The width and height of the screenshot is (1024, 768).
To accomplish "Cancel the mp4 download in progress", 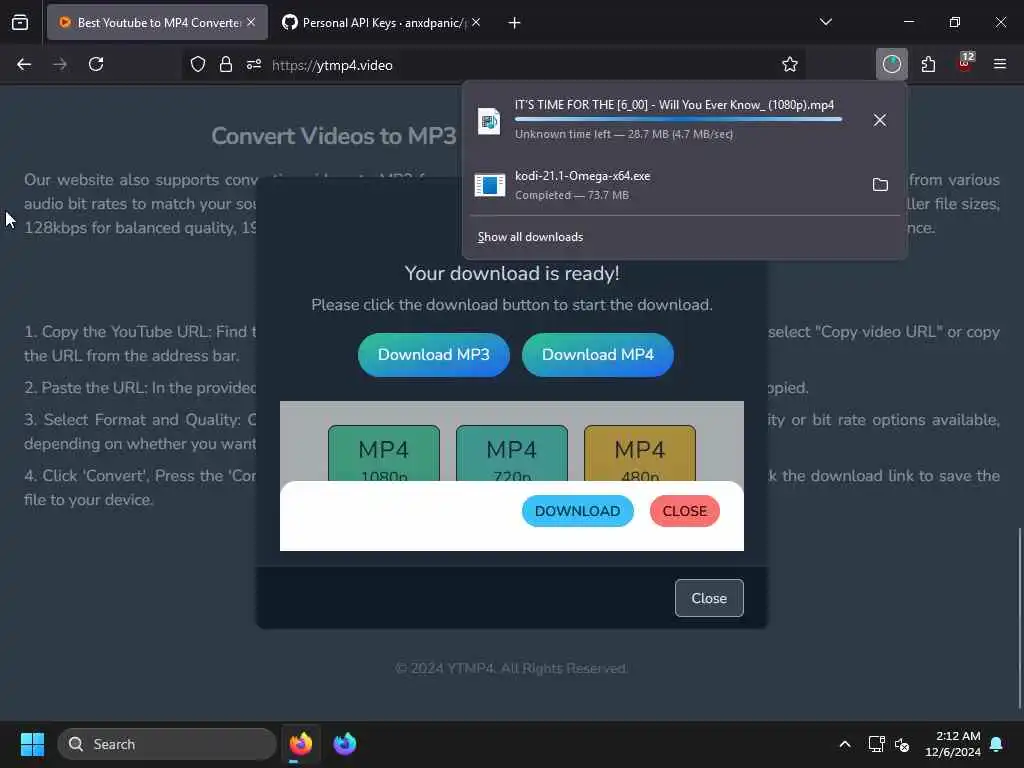I will click(880, 120).
